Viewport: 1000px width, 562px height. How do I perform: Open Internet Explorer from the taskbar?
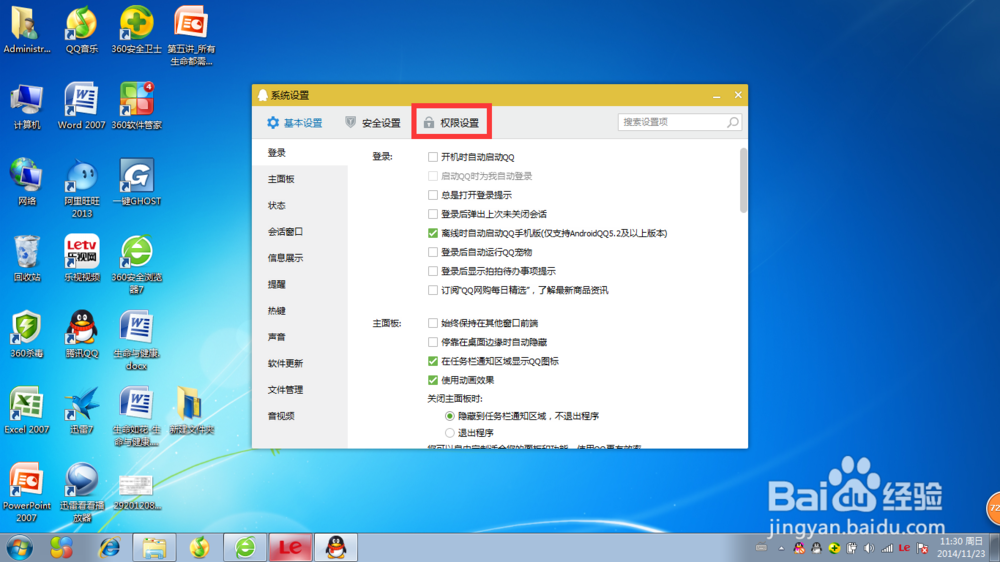click(109, 547)
